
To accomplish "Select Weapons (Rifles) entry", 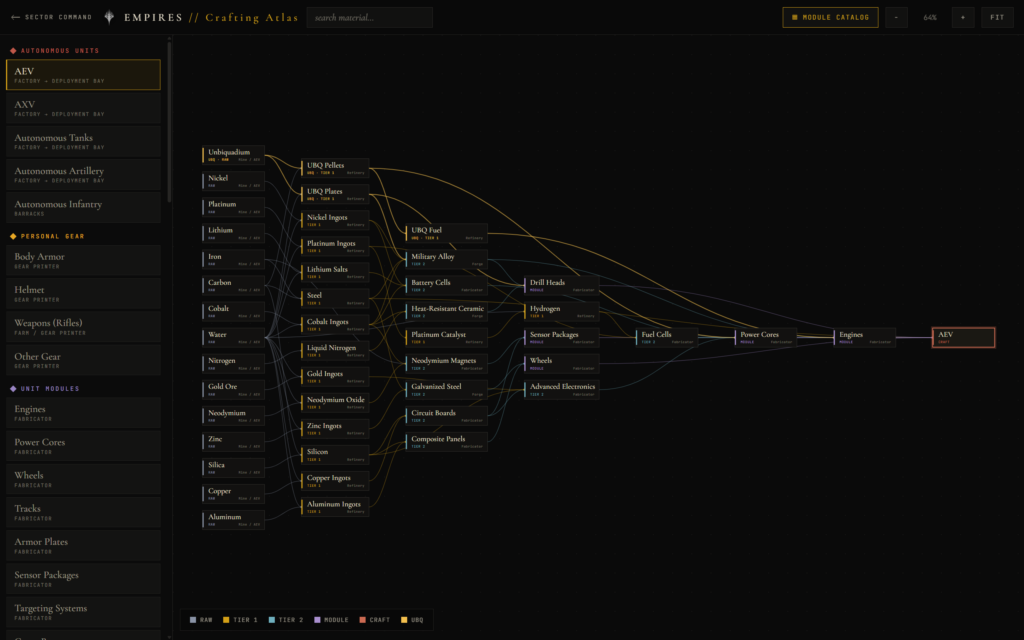I will pyautogui.click(x=83, y=327).
